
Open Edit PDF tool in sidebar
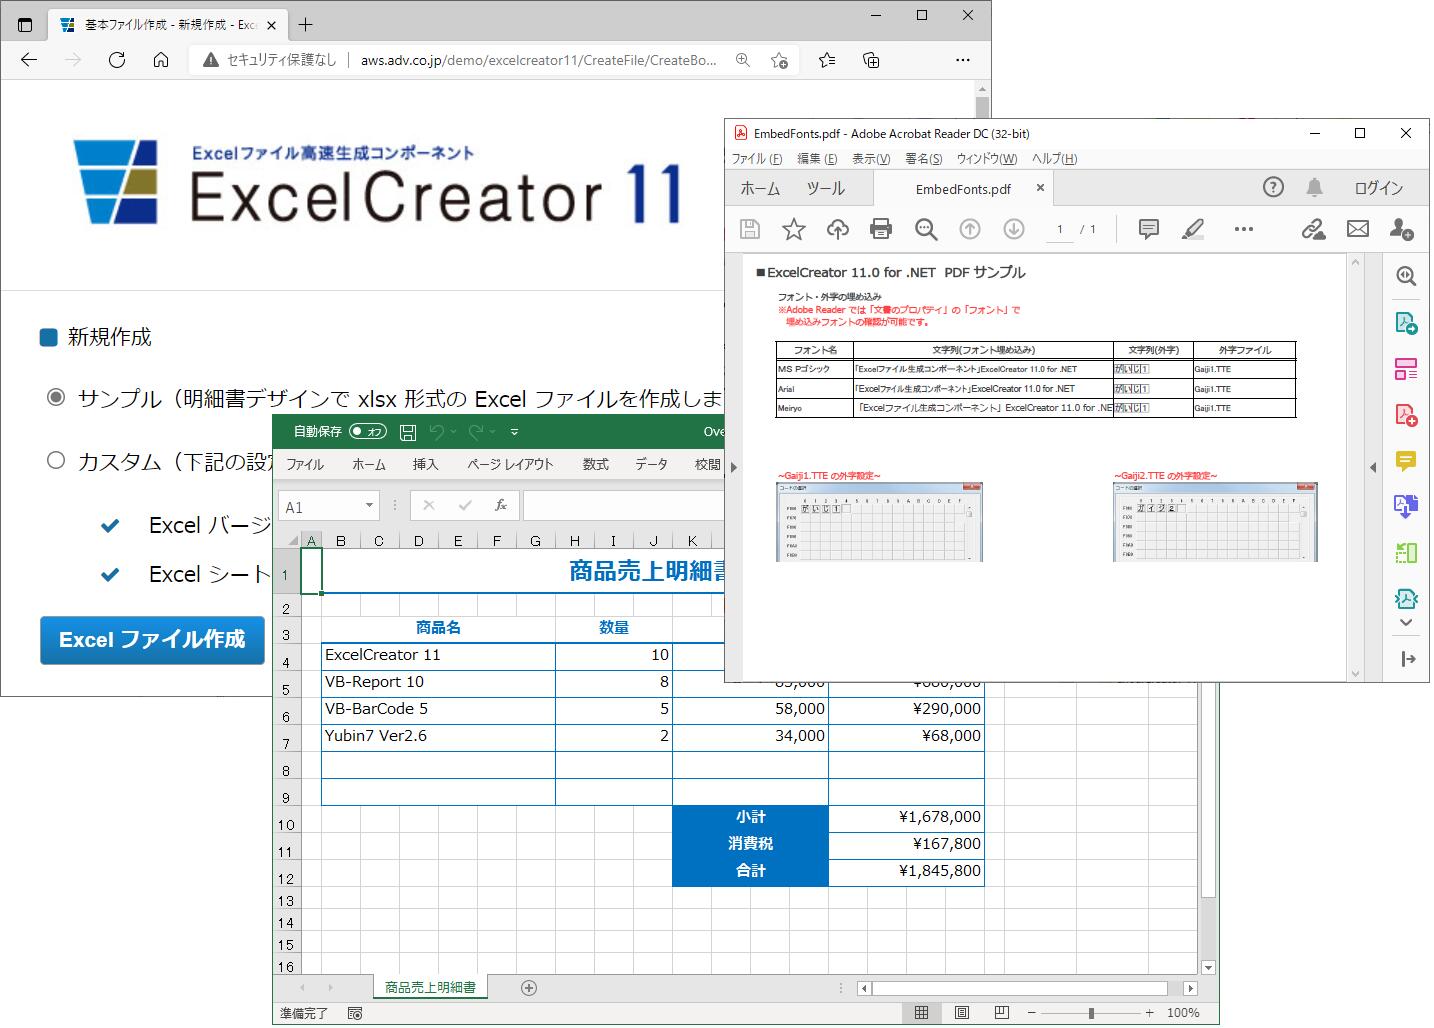click(1406, 369)
